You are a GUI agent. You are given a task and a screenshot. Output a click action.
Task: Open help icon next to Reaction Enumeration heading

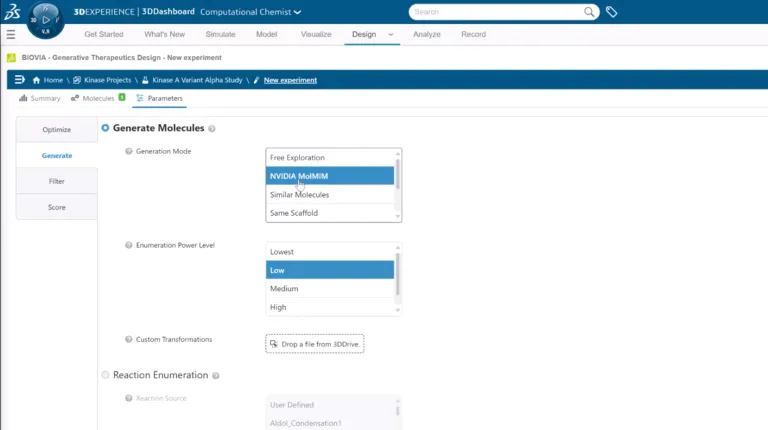(216, 376)
